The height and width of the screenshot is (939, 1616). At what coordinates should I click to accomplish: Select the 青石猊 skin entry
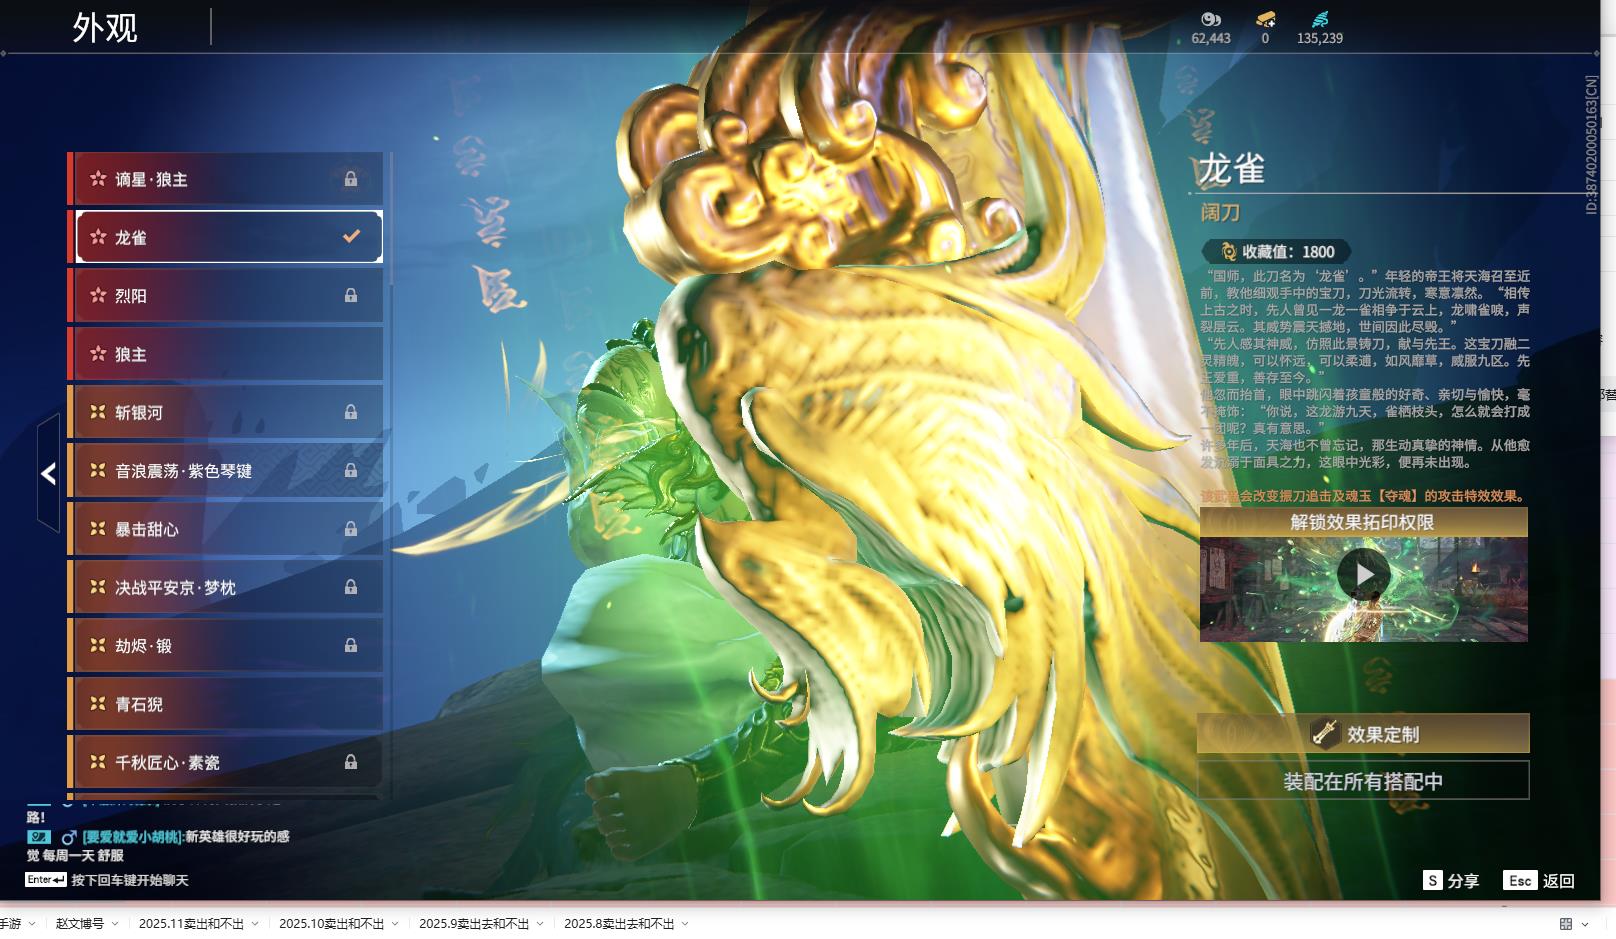coord(226,704)
